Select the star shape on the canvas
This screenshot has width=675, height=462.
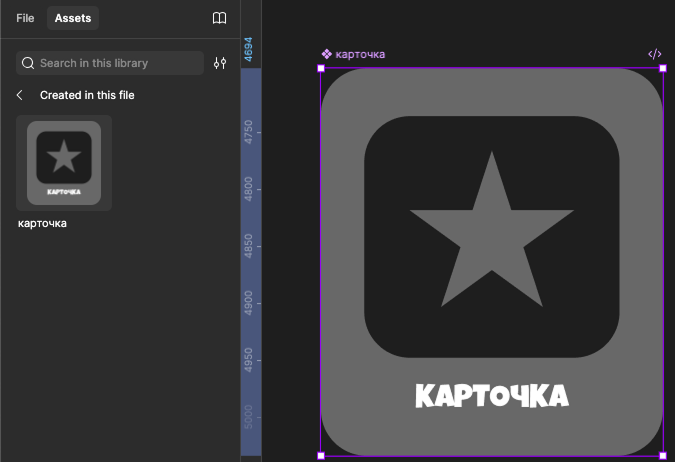(491, 228)
